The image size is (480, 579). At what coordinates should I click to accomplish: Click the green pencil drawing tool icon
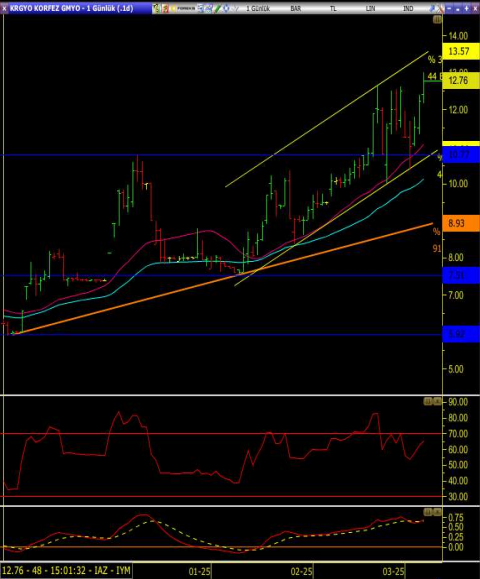(217, 8)
